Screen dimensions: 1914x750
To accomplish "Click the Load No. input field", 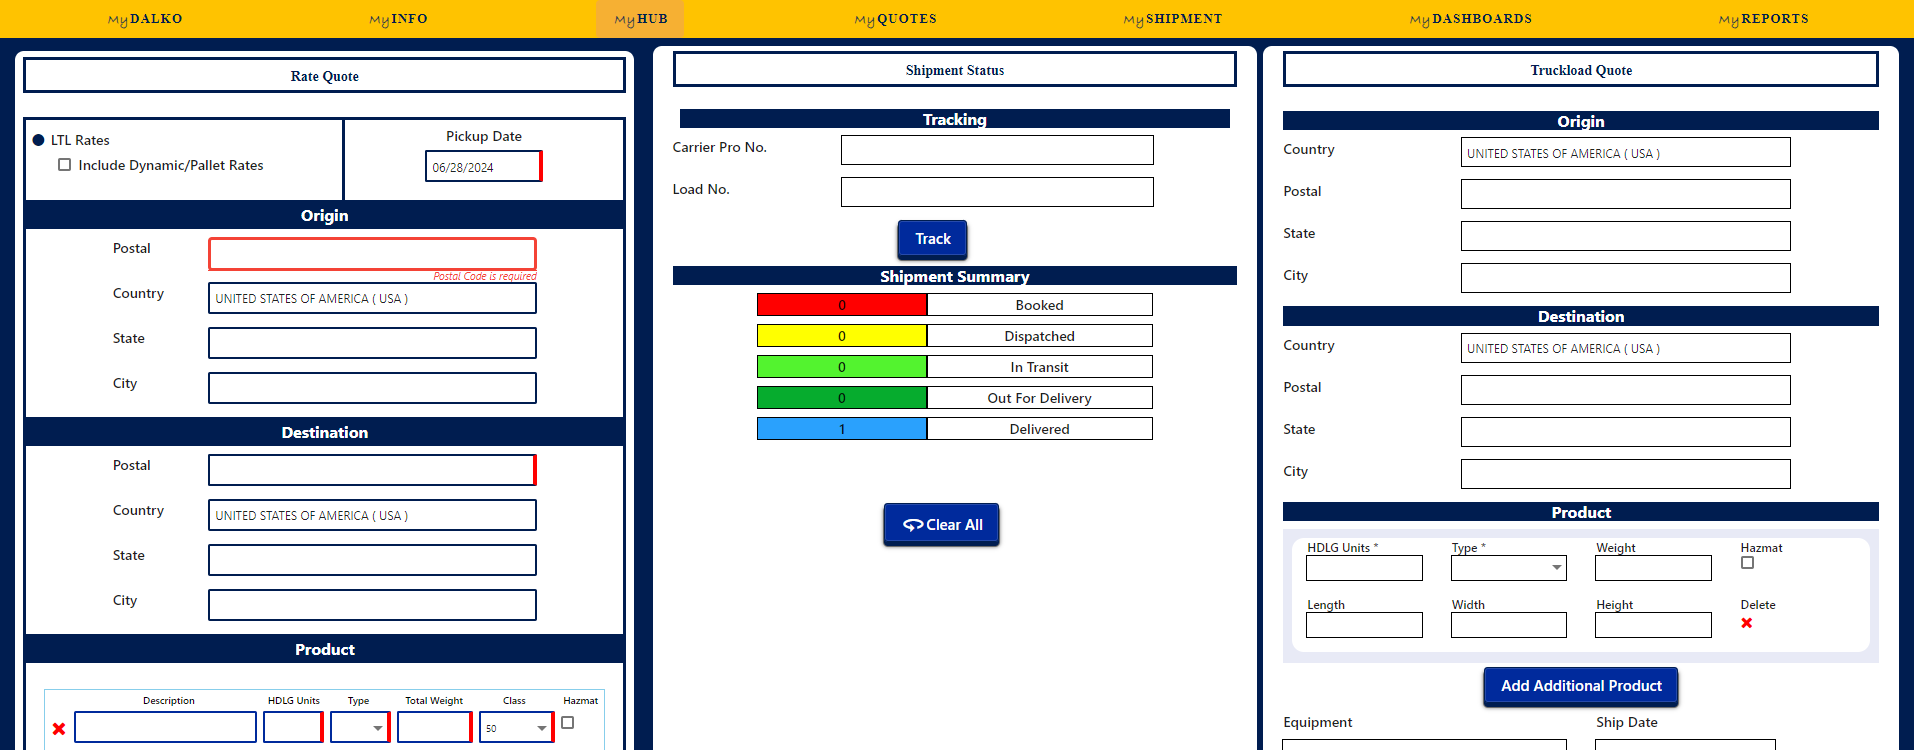I will [x=997, y=192].
